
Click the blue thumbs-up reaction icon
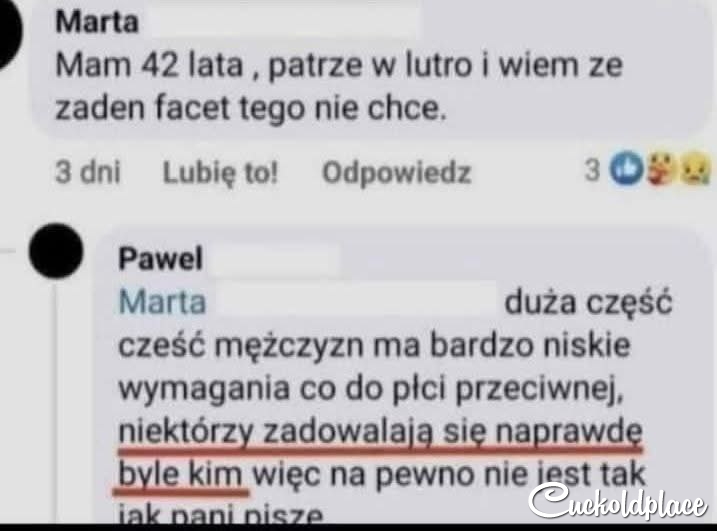[x=627, y=169]
